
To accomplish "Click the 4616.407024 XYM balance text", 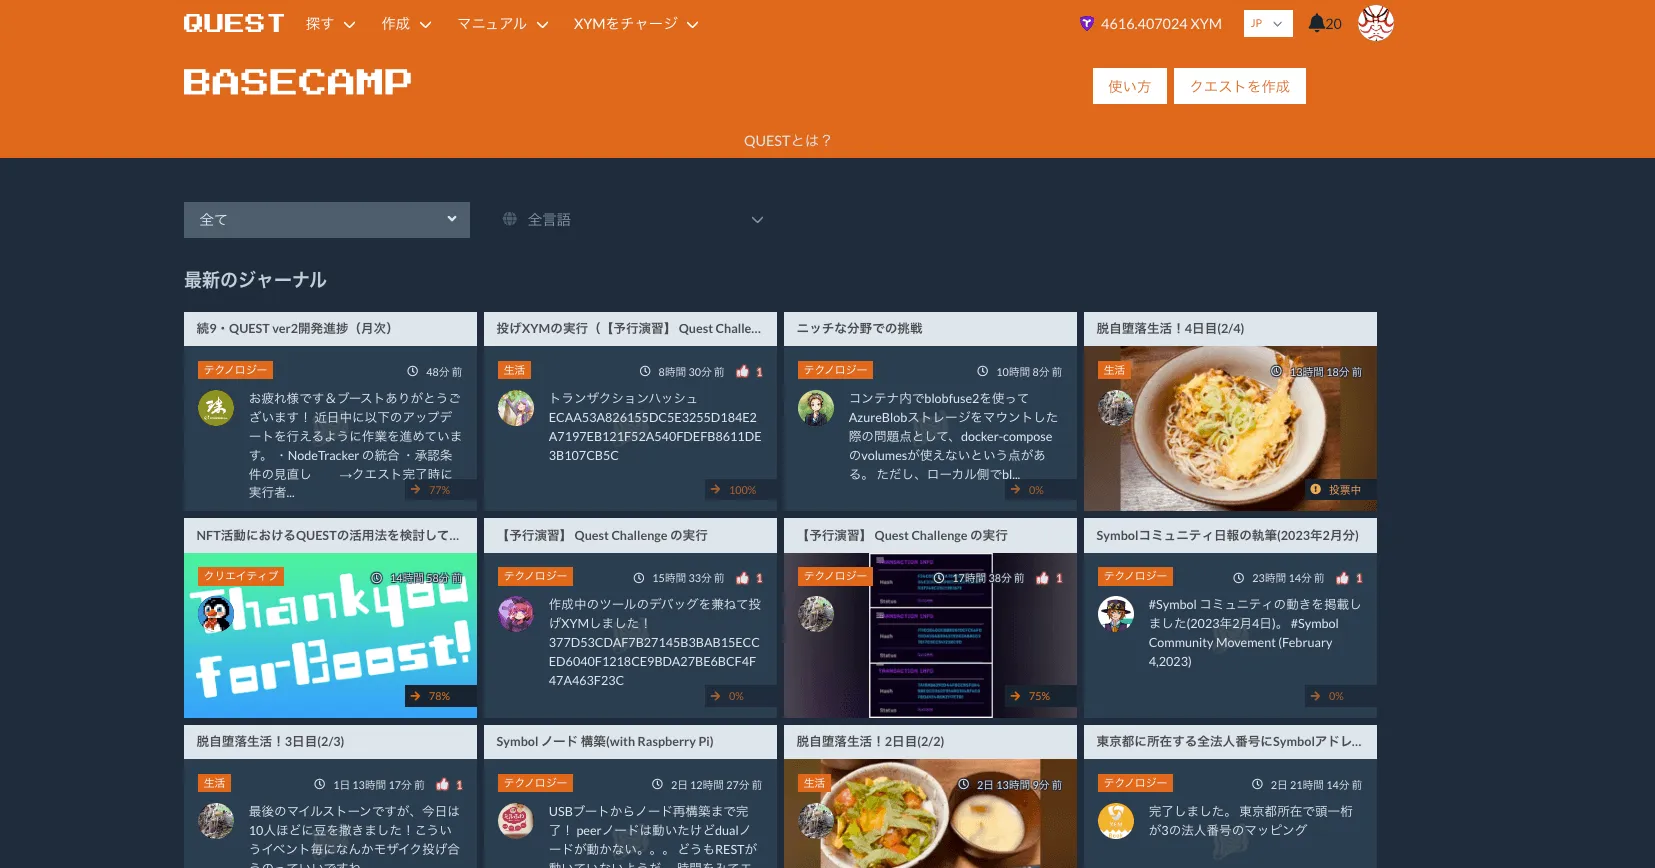I will click(1161, 24).
